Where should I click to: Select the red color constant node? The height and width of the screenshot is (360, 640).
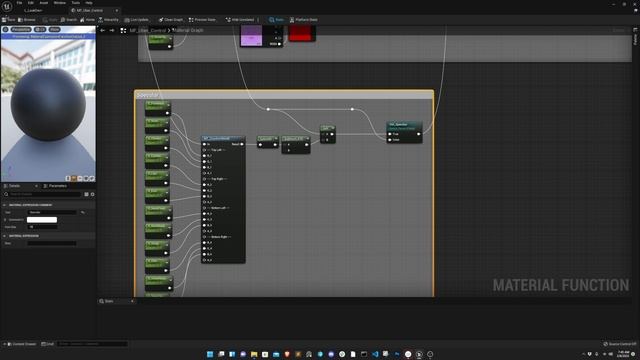coord(302,33)
